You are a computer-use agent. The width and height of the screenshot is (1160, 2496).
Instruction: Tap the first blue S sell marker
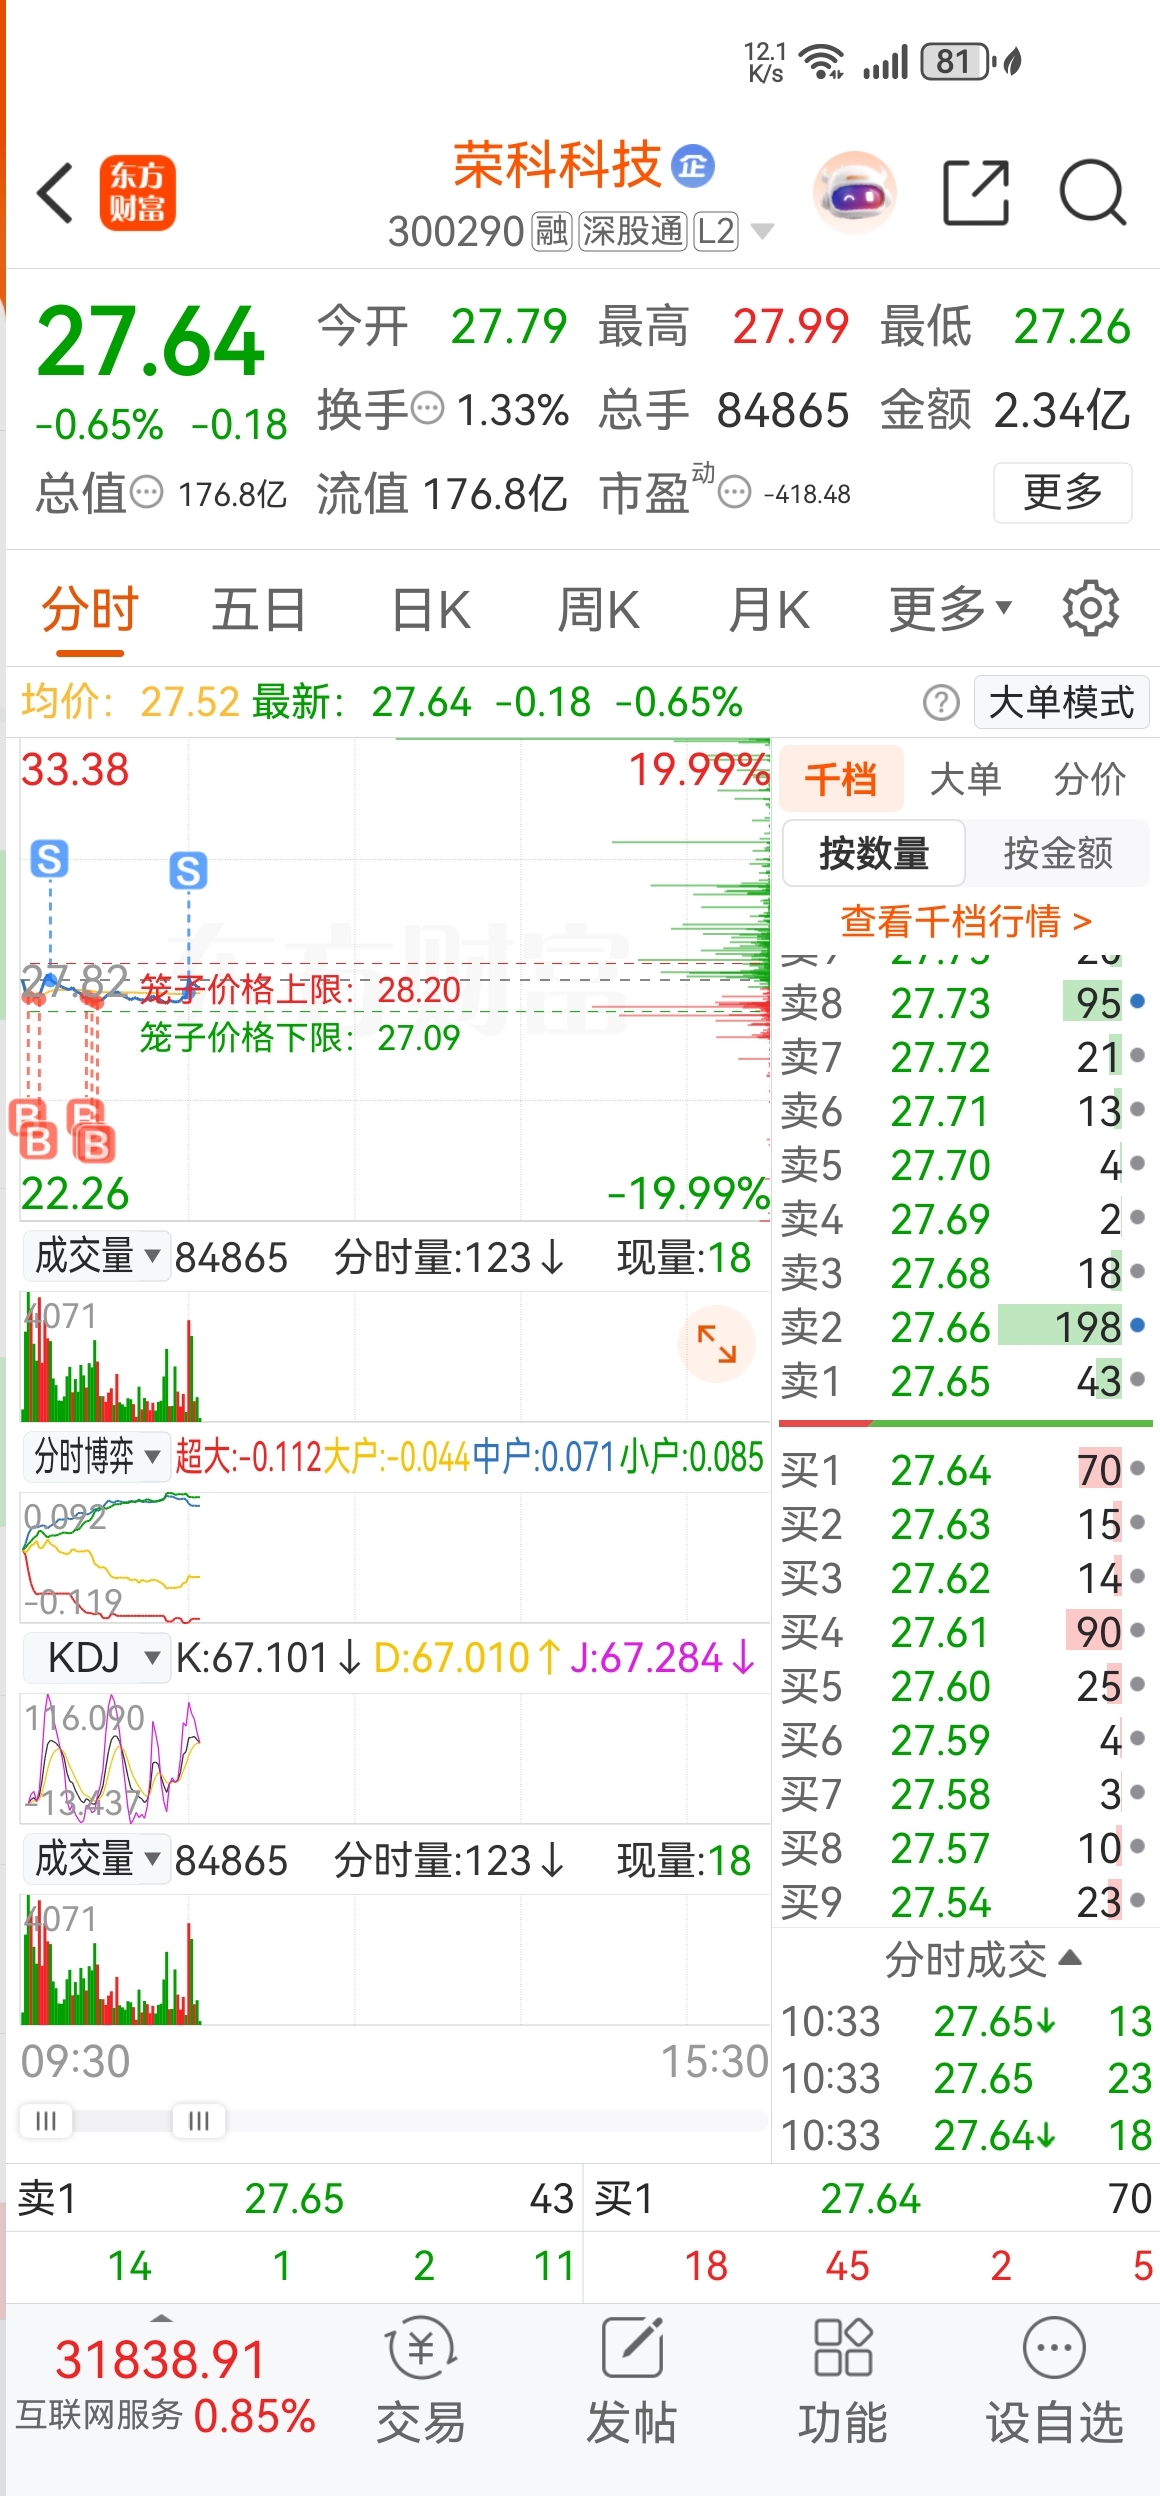tap(49, 859)
